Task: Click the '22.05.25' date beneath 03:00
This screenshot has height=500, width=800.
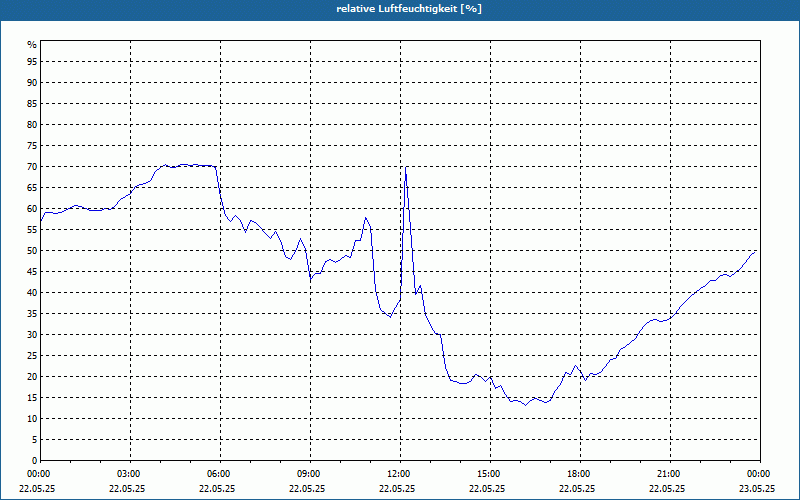Action: click(127, 489)
